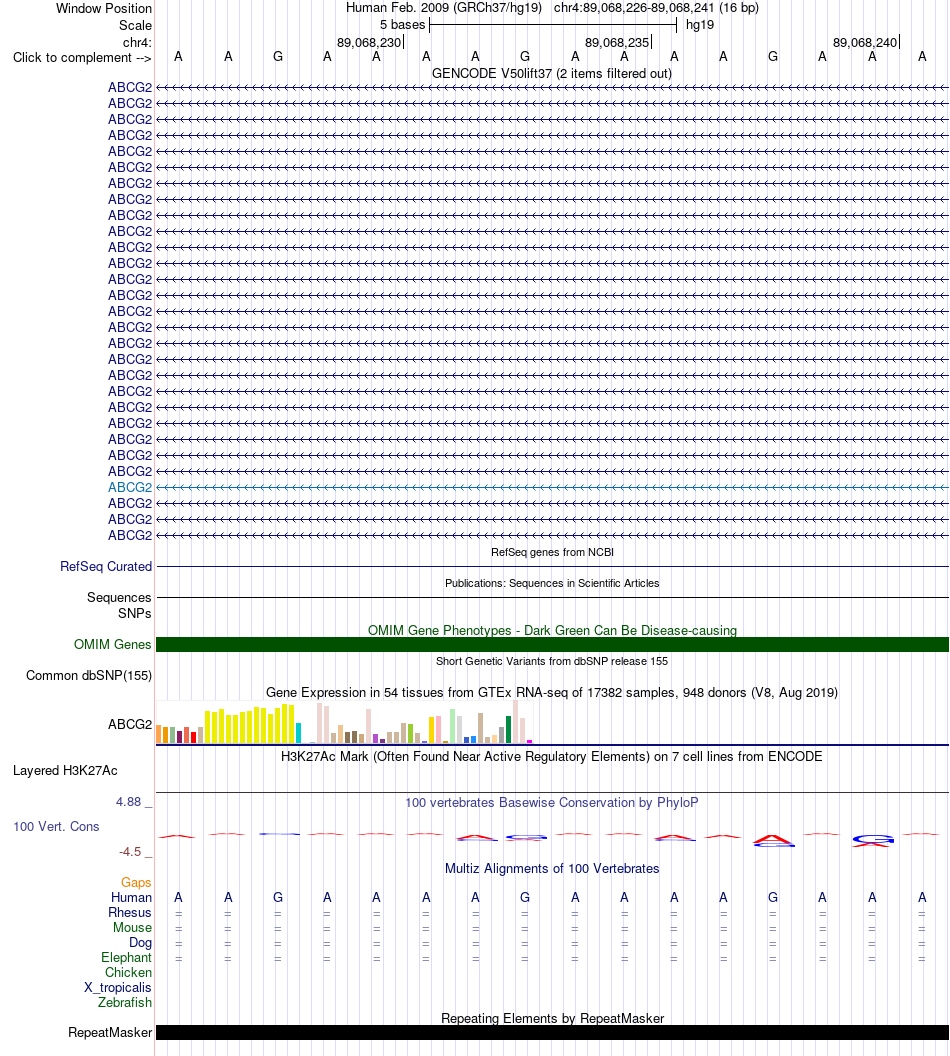Click the highlighted light-blue ABCG2 transcript label
This screenshot has width=950, height=1056.
[130, 487]
